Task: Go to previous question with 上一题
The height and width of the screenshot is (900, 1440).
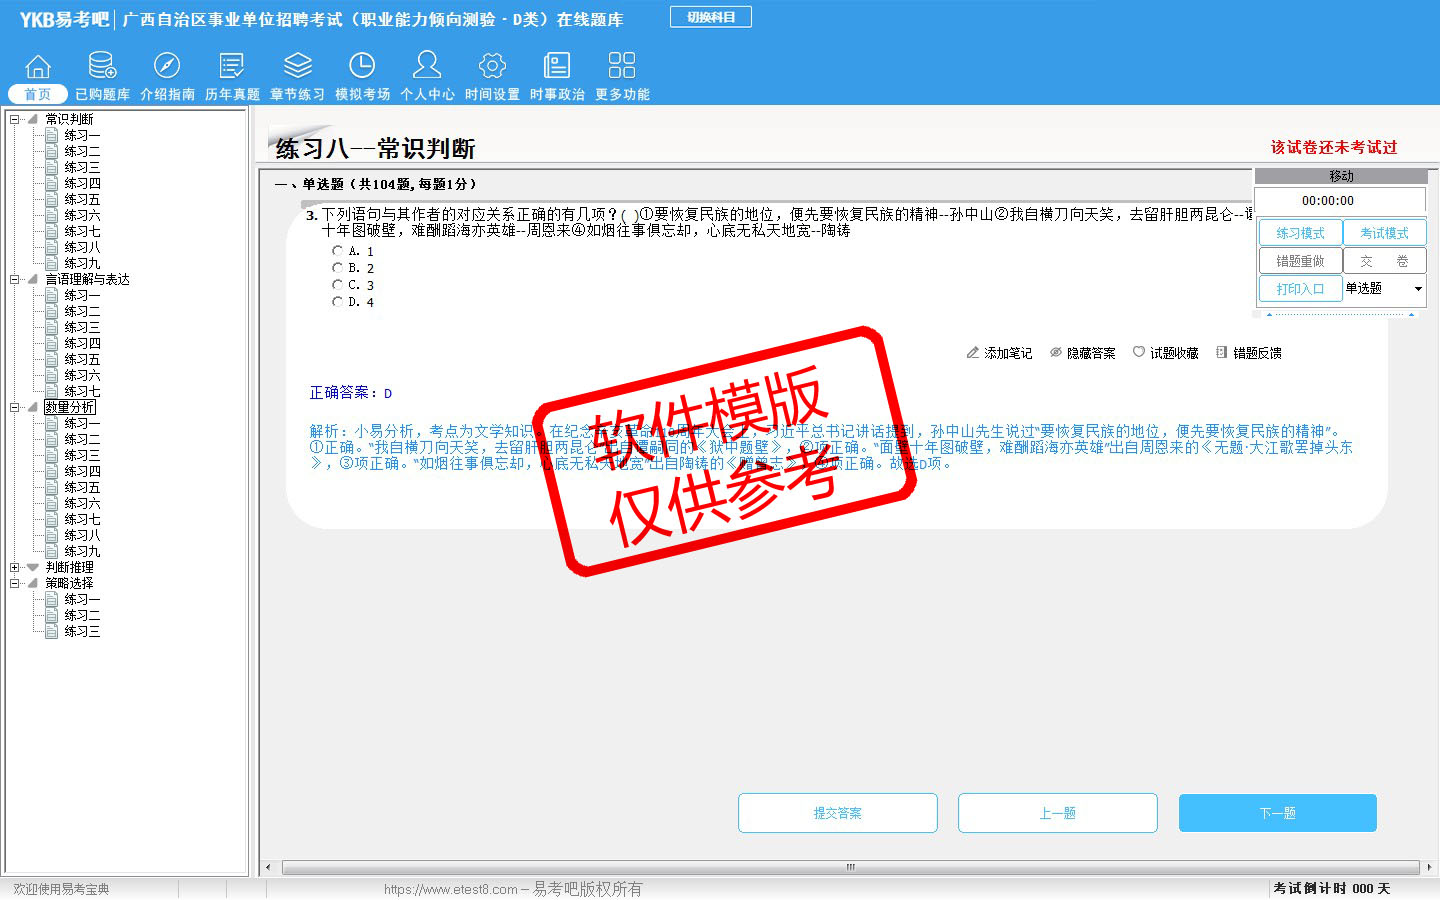Action: 1058,813
